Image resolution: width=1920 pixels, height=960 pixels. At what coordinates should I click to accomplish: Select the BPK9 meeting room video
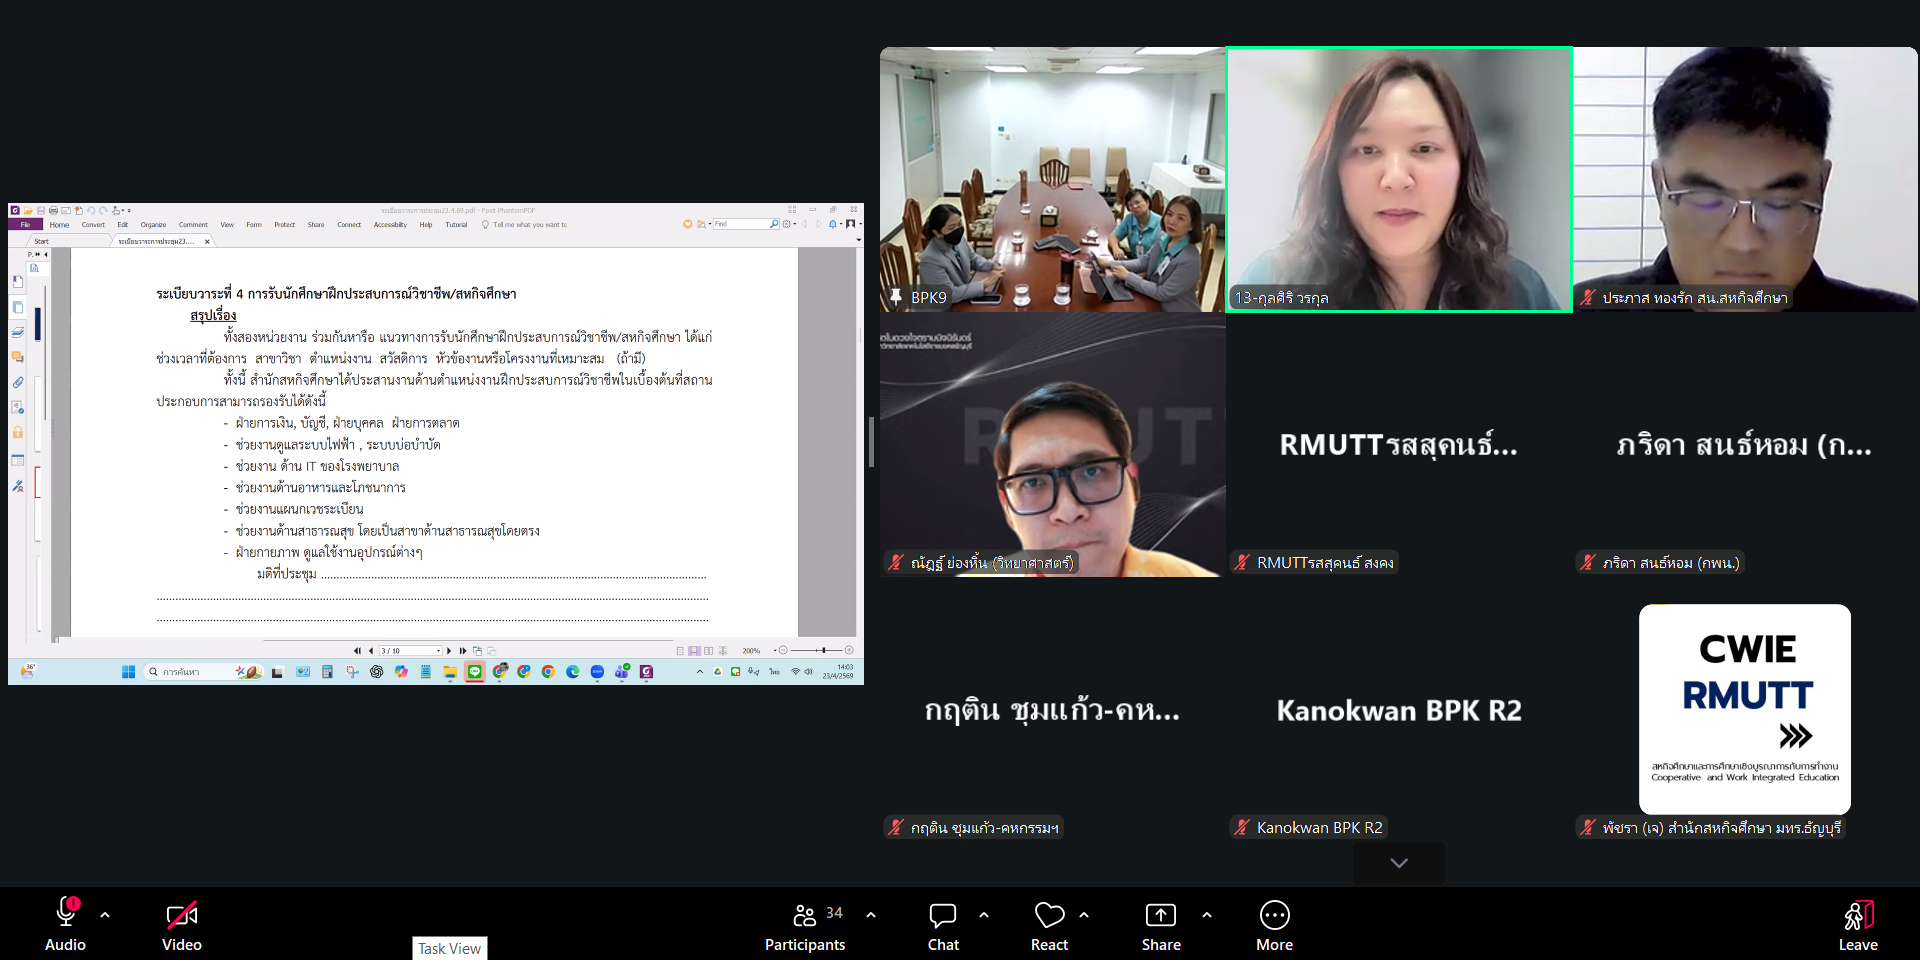pyautogui.click(x=1052, y=180)
